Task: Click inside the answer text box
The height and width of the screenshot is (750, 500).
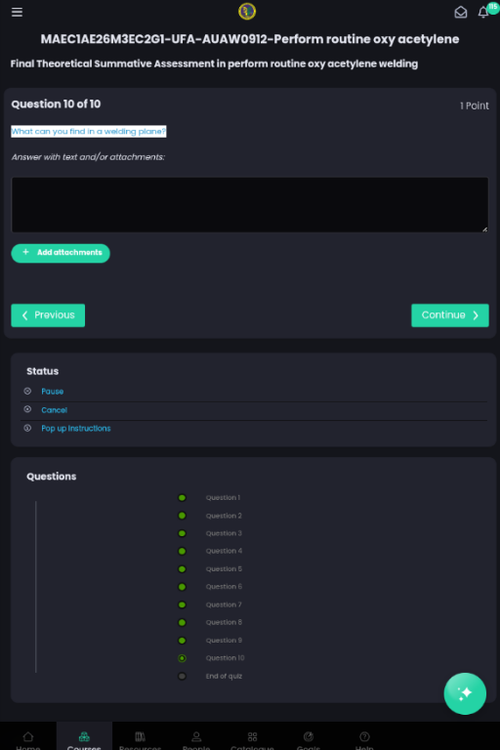Action: (x=250, y=205)
